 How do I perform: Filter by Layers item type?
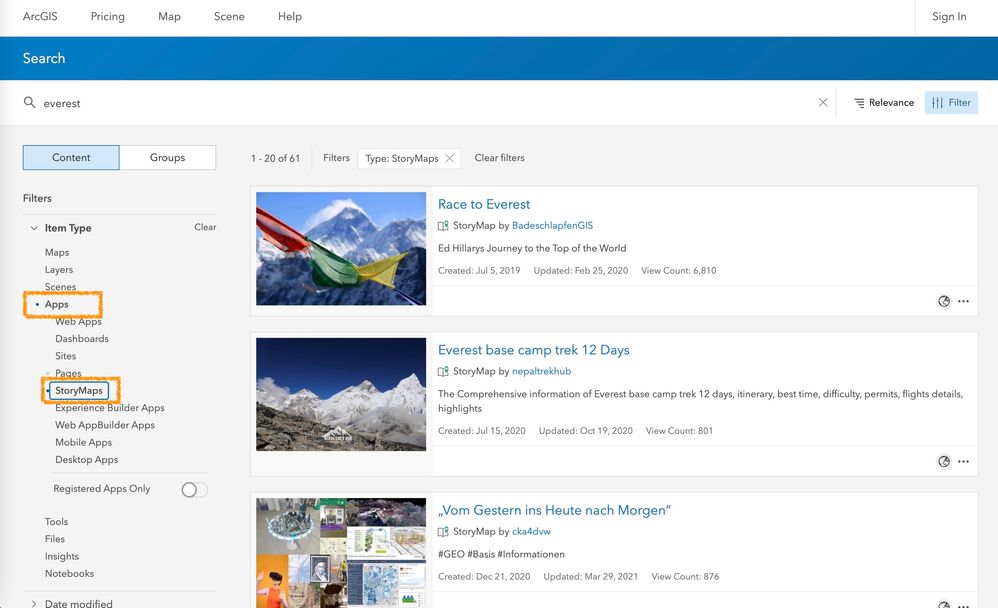(59, 270)
